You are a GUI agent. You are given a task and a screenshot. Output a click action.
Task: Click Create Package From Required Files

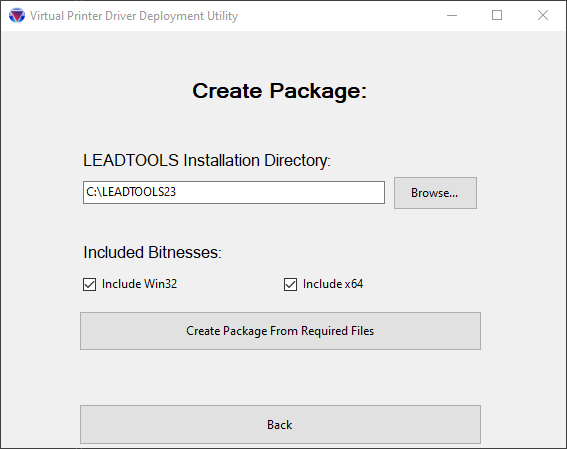tap(280, 331)
